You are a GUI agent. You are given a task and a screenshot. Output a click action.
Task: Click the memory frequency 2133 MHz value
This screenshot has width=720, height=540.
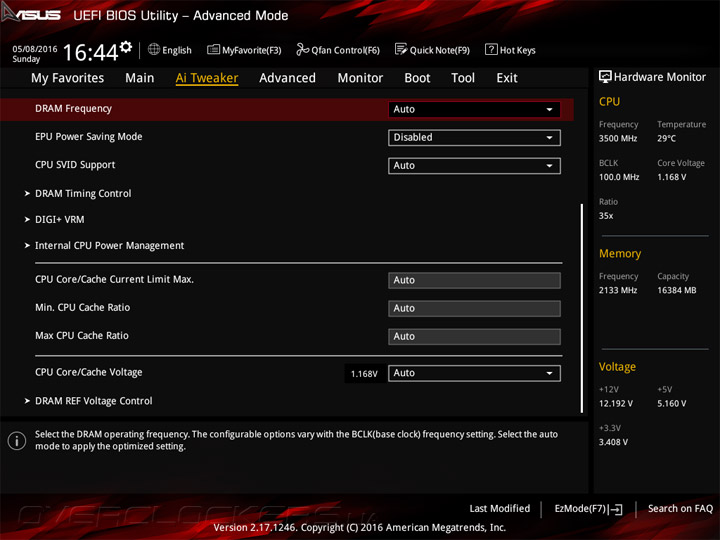pos(618,290)
